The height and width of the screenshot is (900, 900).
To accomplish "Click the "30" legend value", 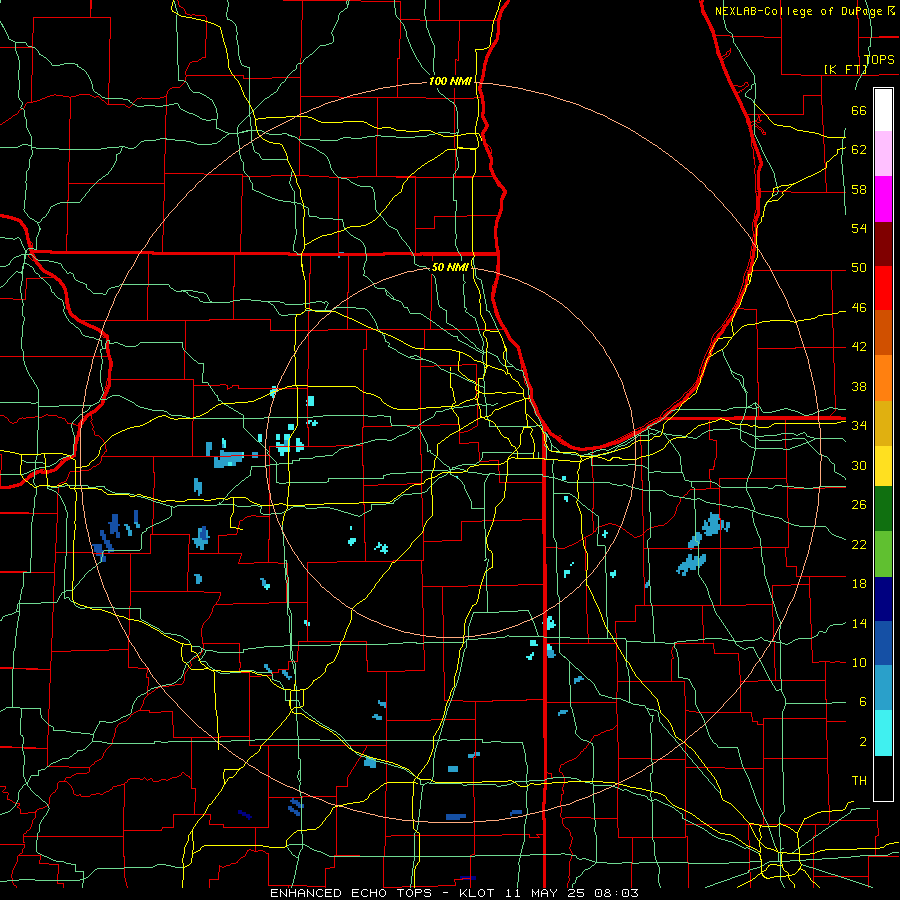I will coord(859,465).
